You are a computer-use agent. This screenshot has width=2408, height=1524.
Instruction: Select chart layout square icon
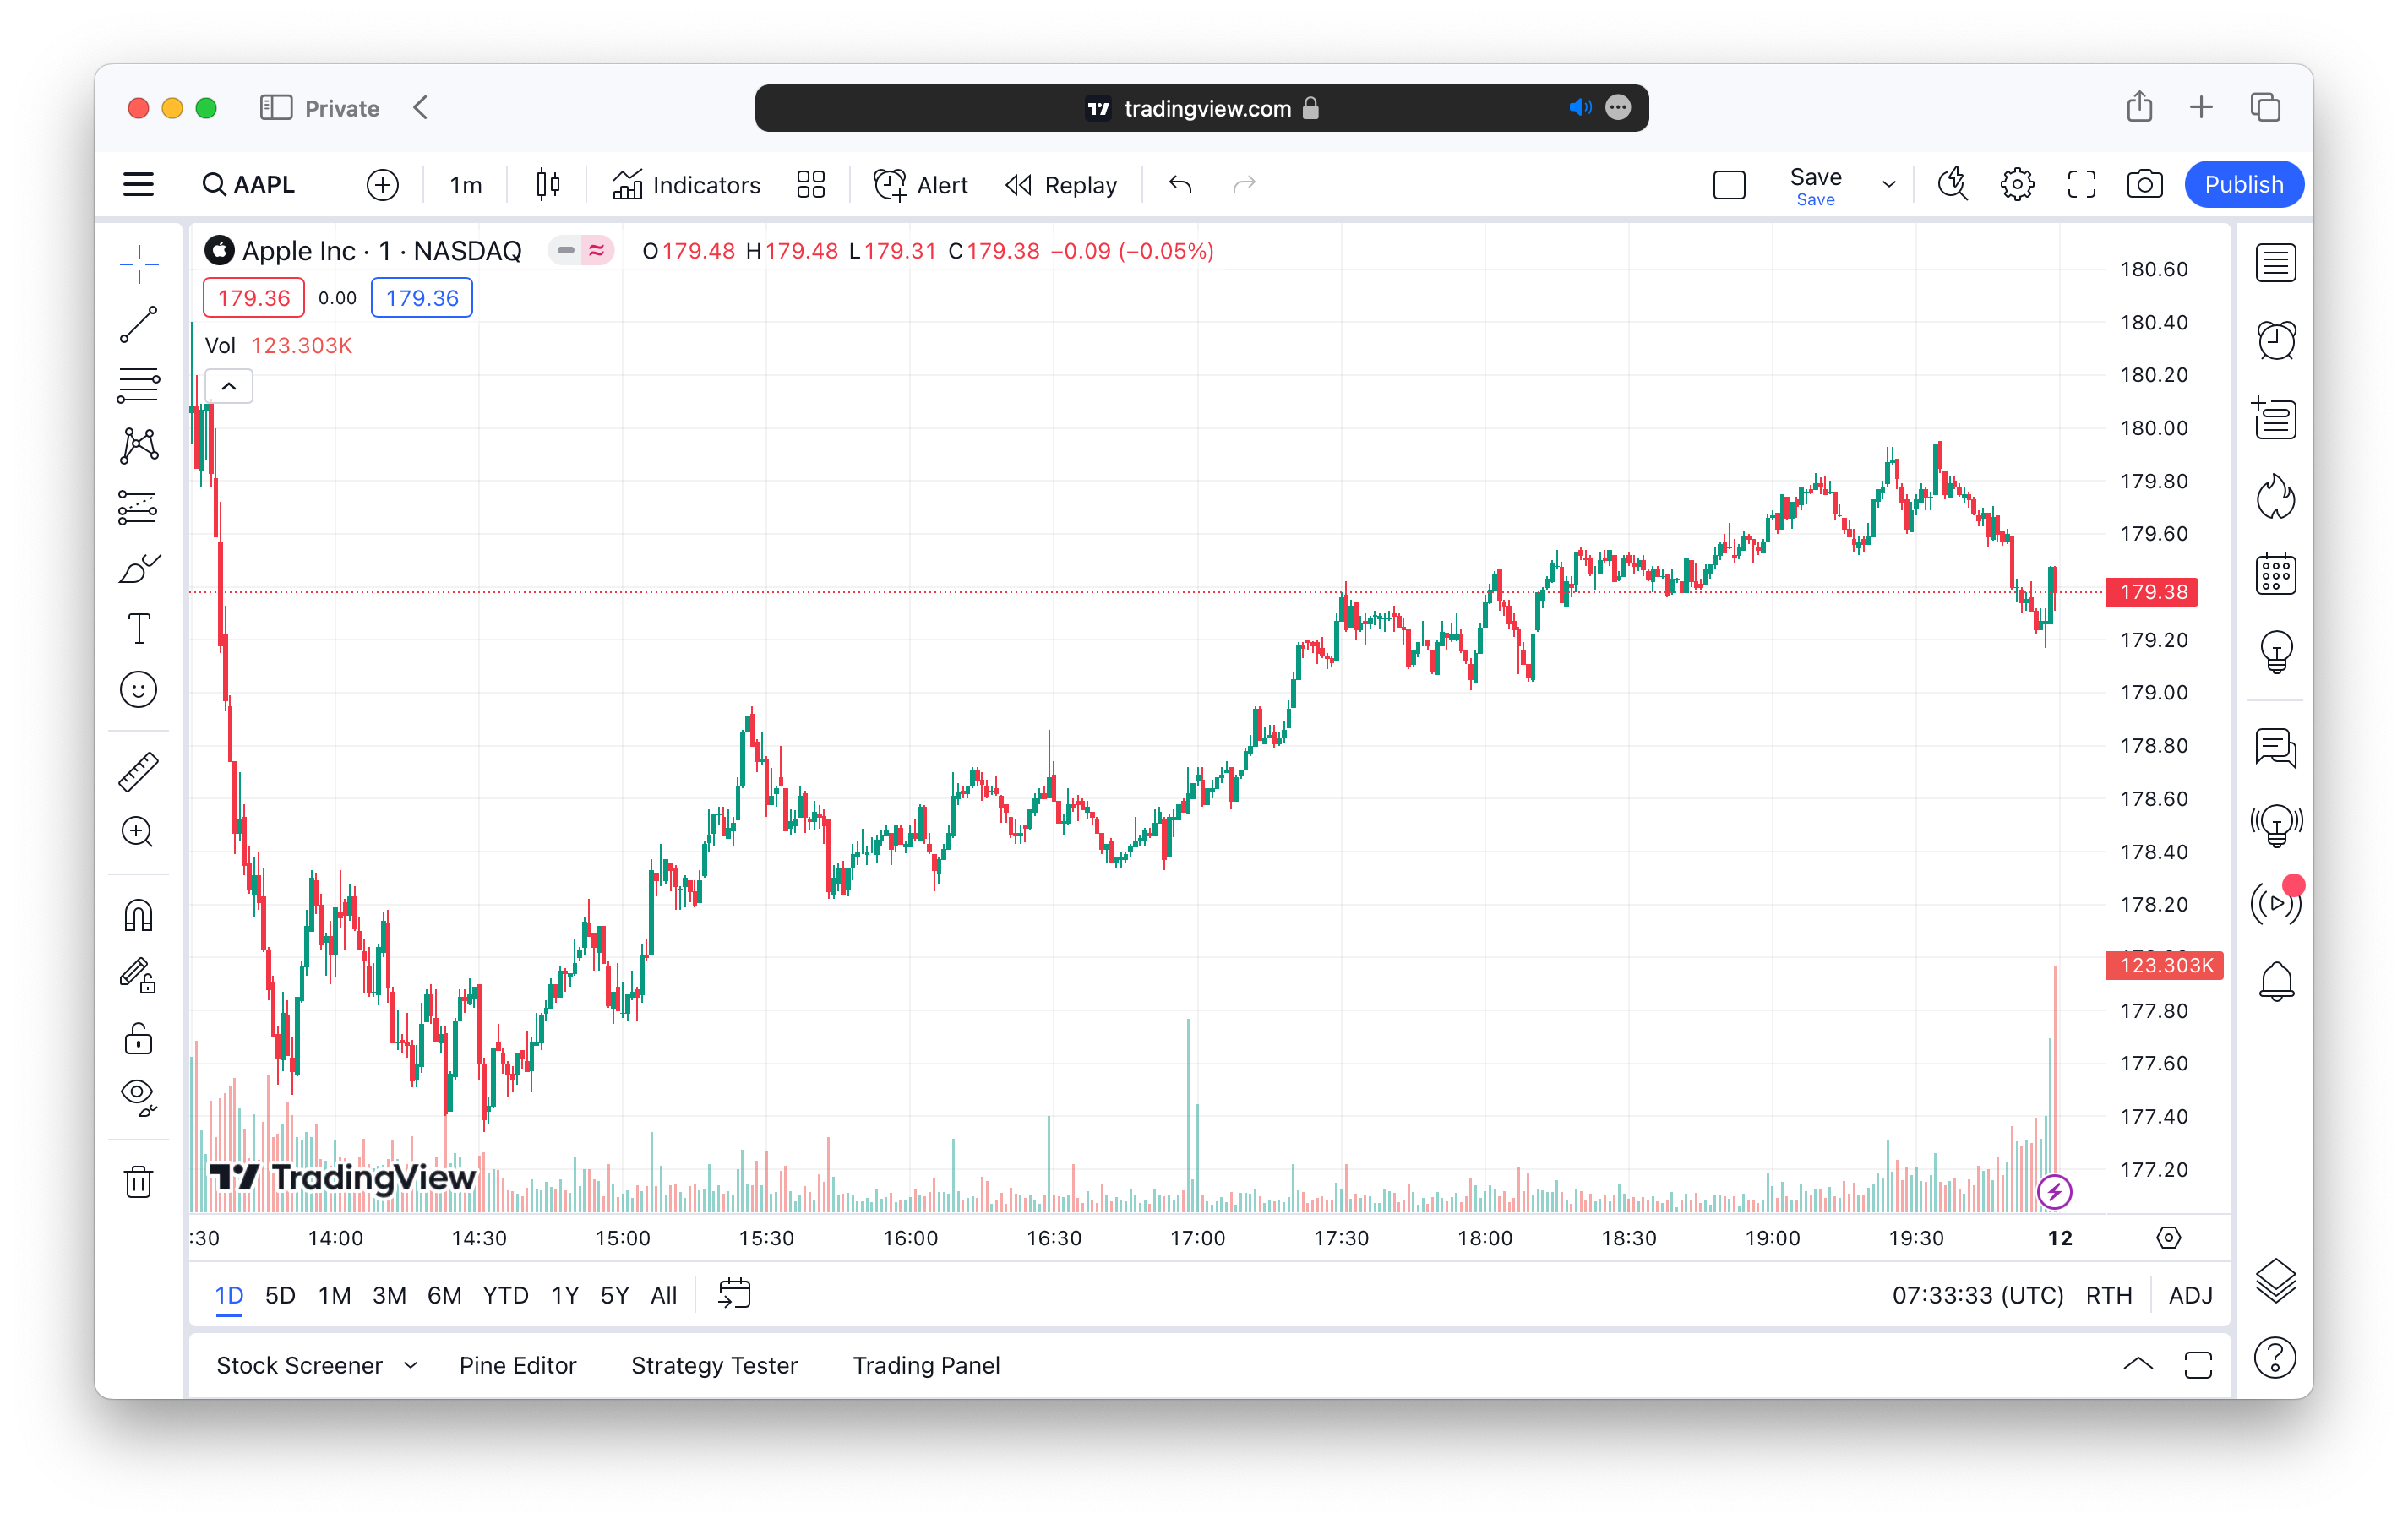(1729, 185)
